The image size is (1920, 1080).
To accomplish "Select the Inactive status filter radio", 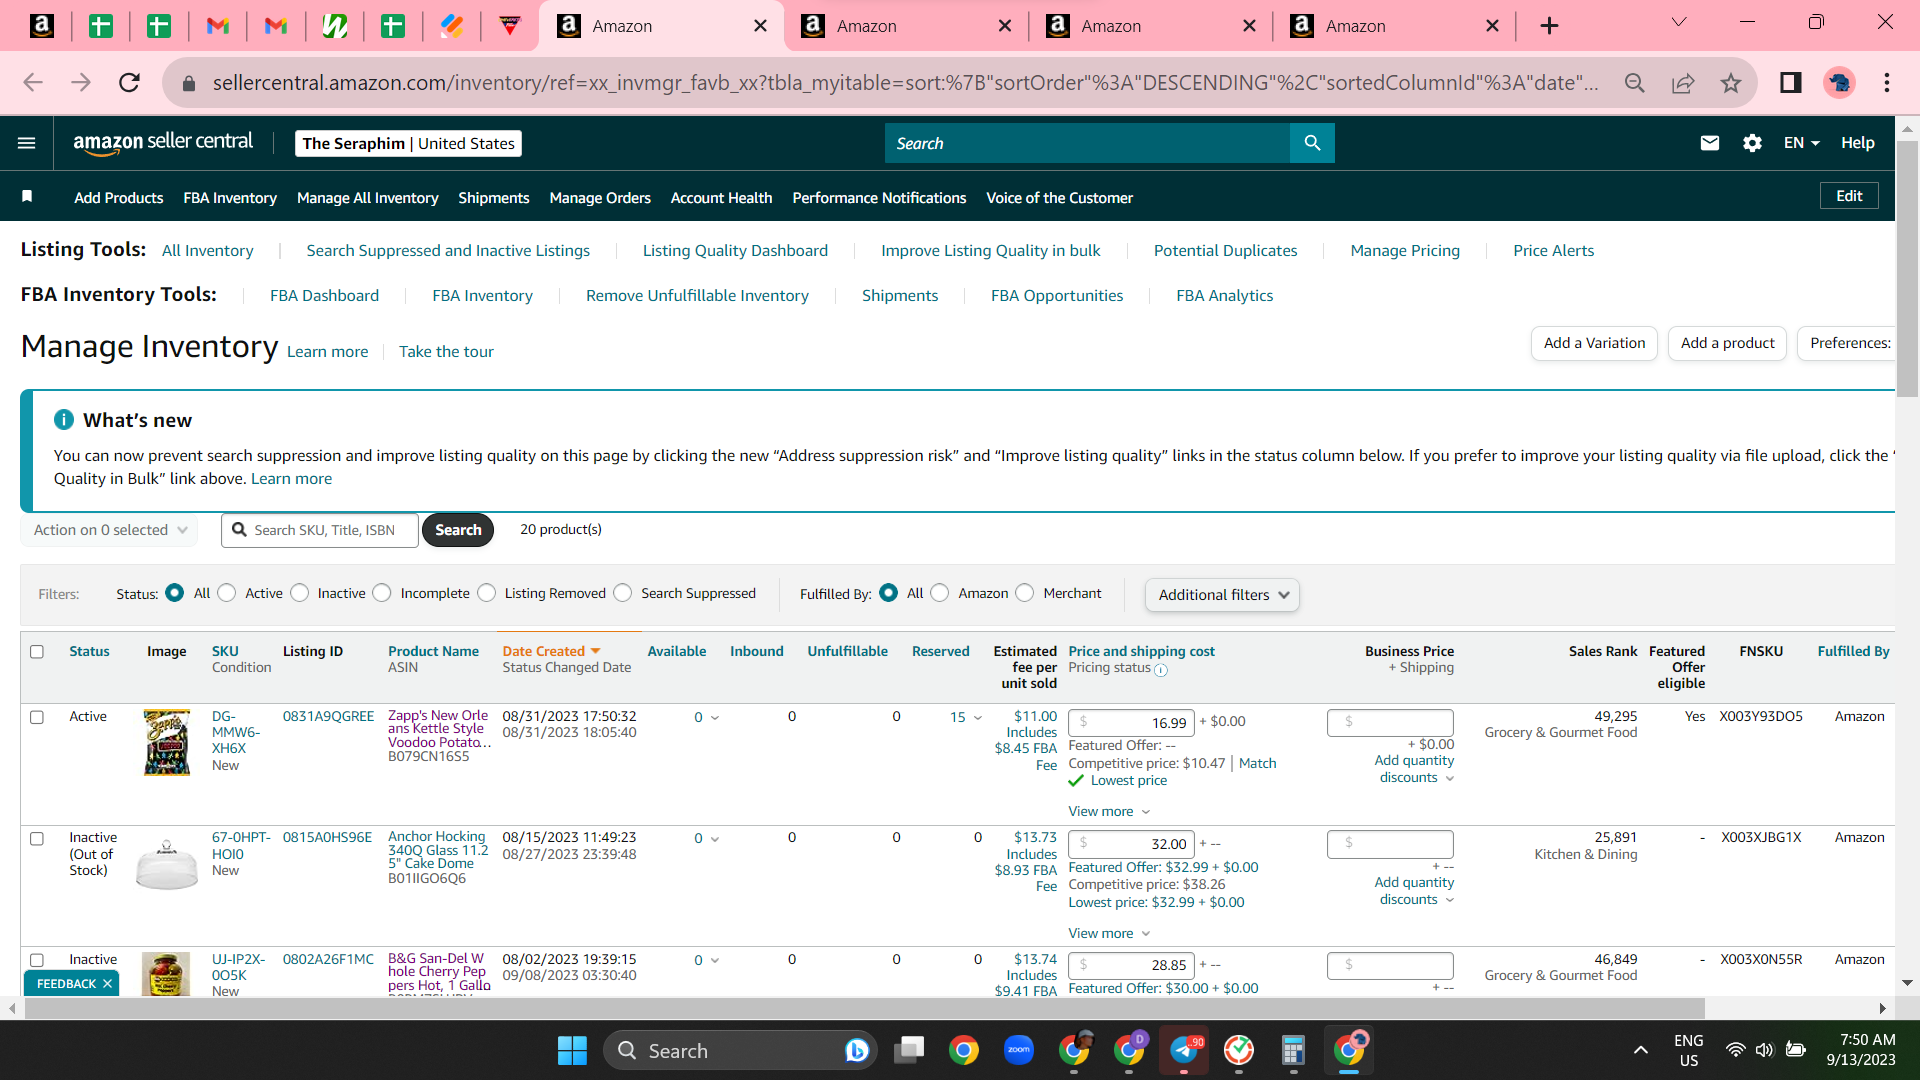I will 300,593.
